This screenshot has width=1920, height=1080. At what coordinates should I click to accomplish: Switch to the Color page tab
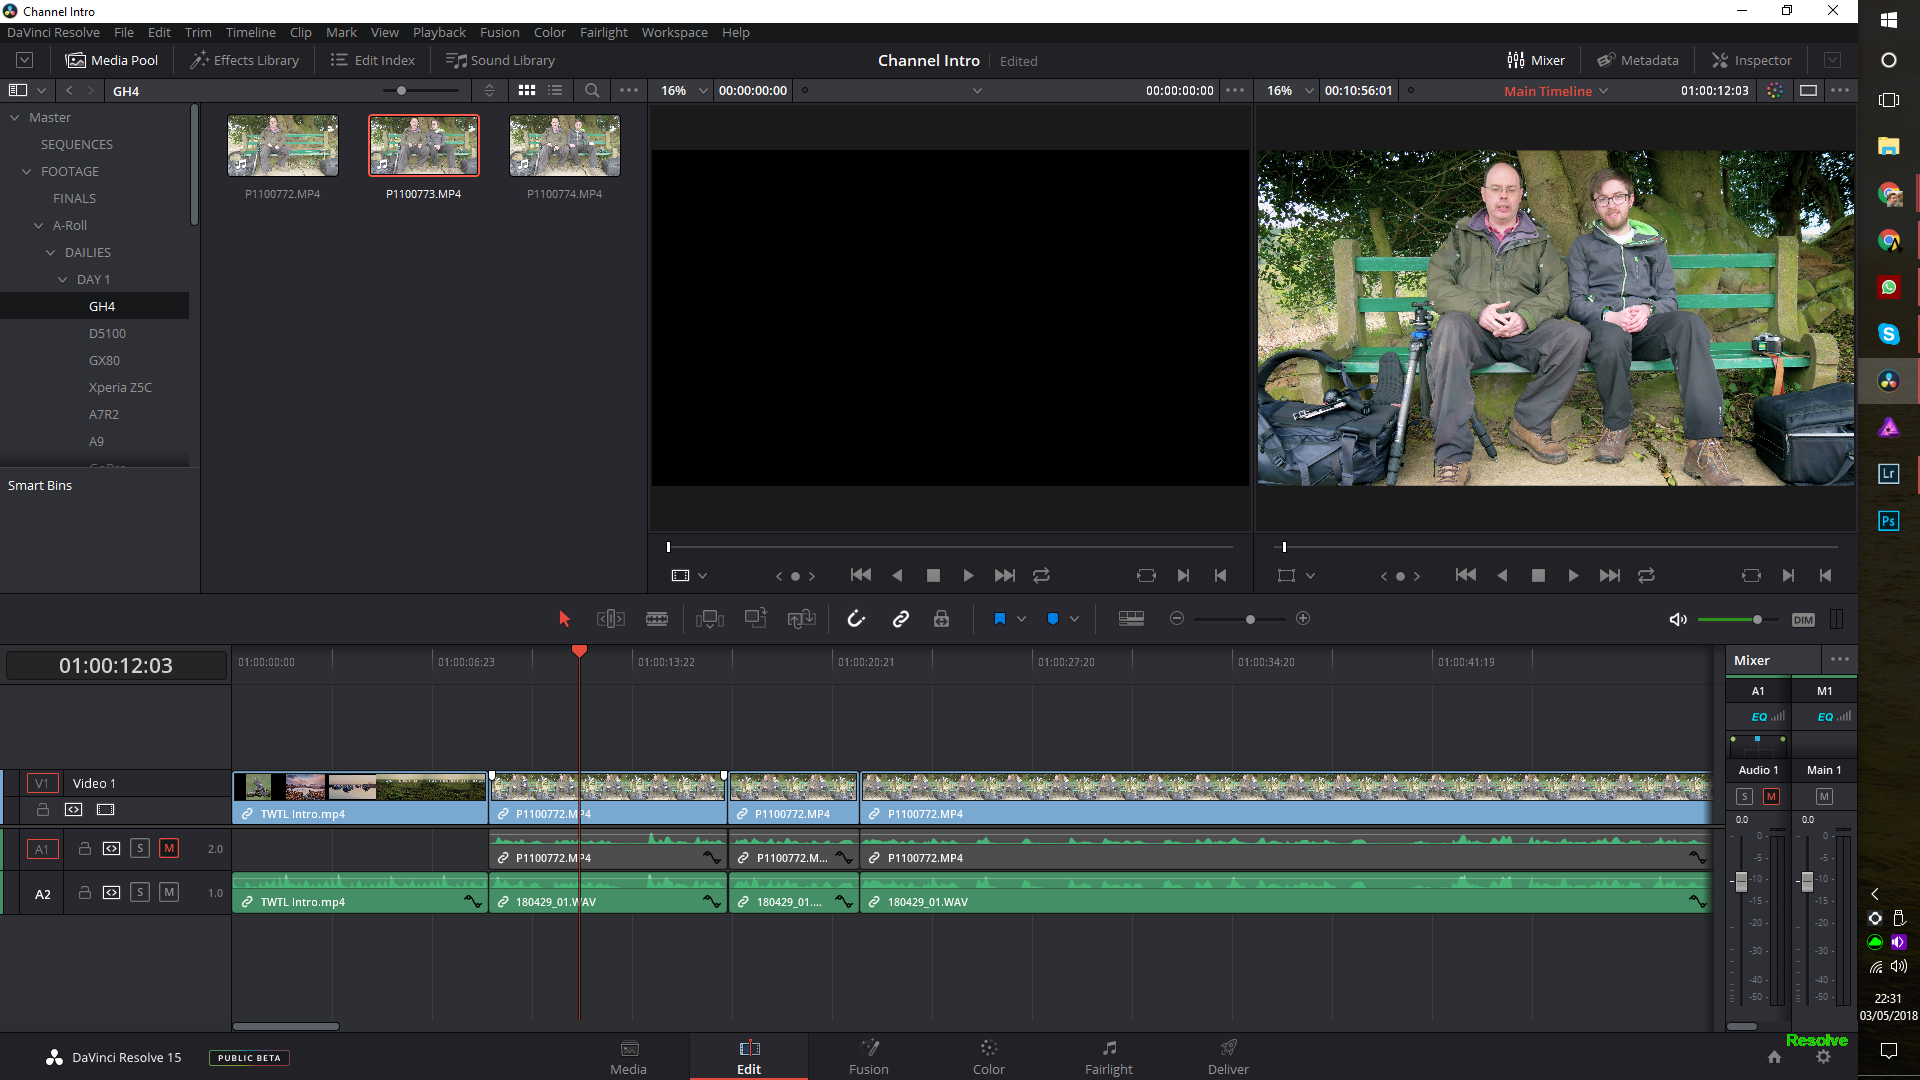coord(988,1057)
